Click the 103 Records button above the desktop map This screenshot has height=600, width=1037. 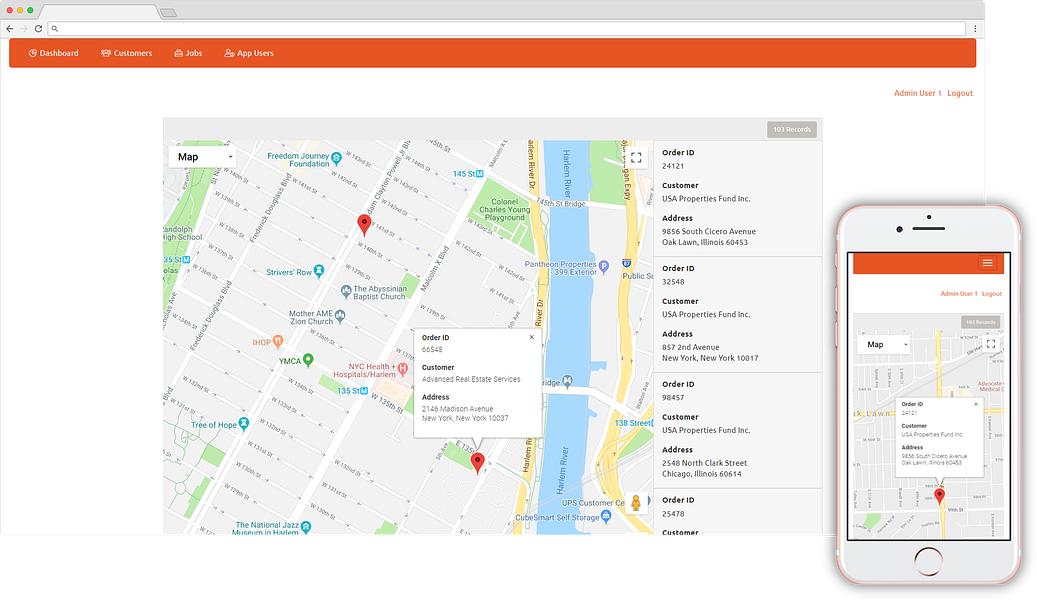pyautogui.click(x=792, y=130)
